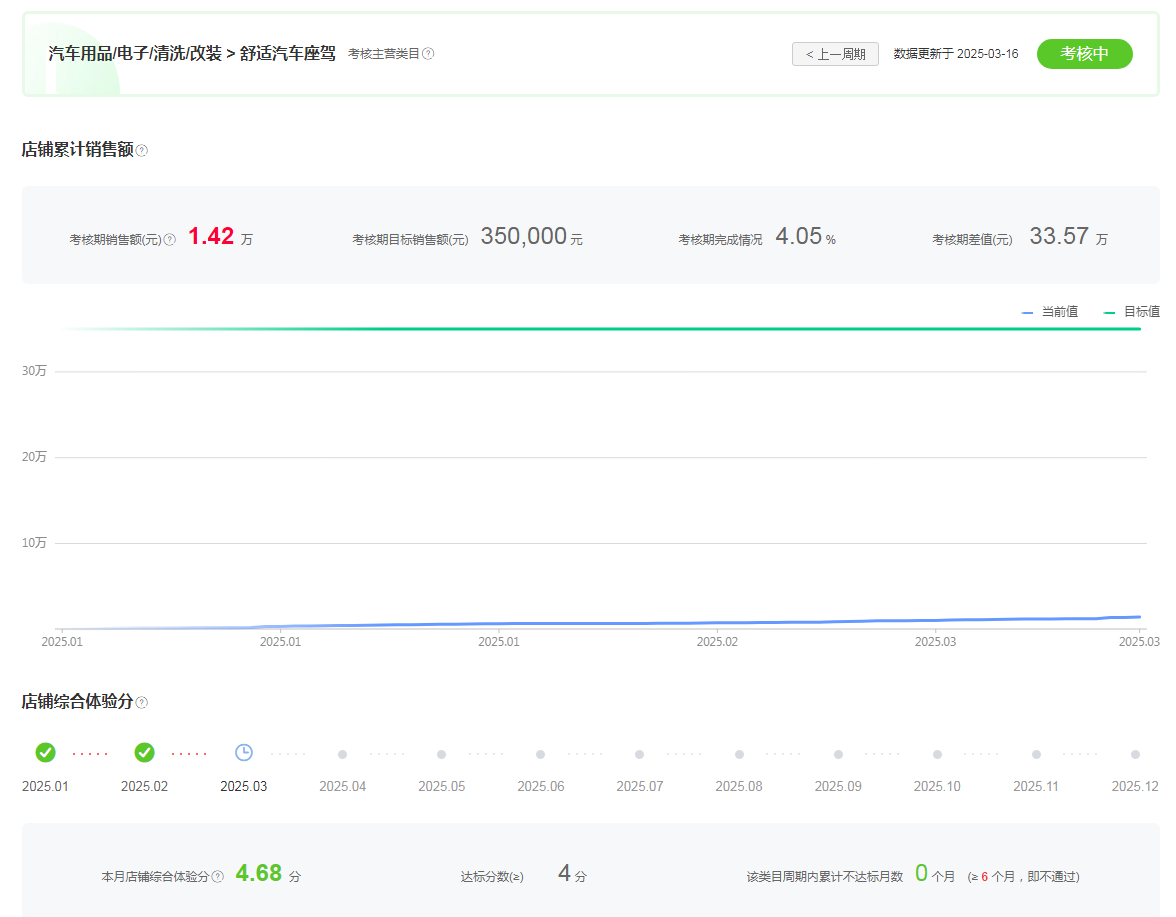Go to previous period with 上一周期 button
Screen dimensions: 1176x917
tap(835, 54)
